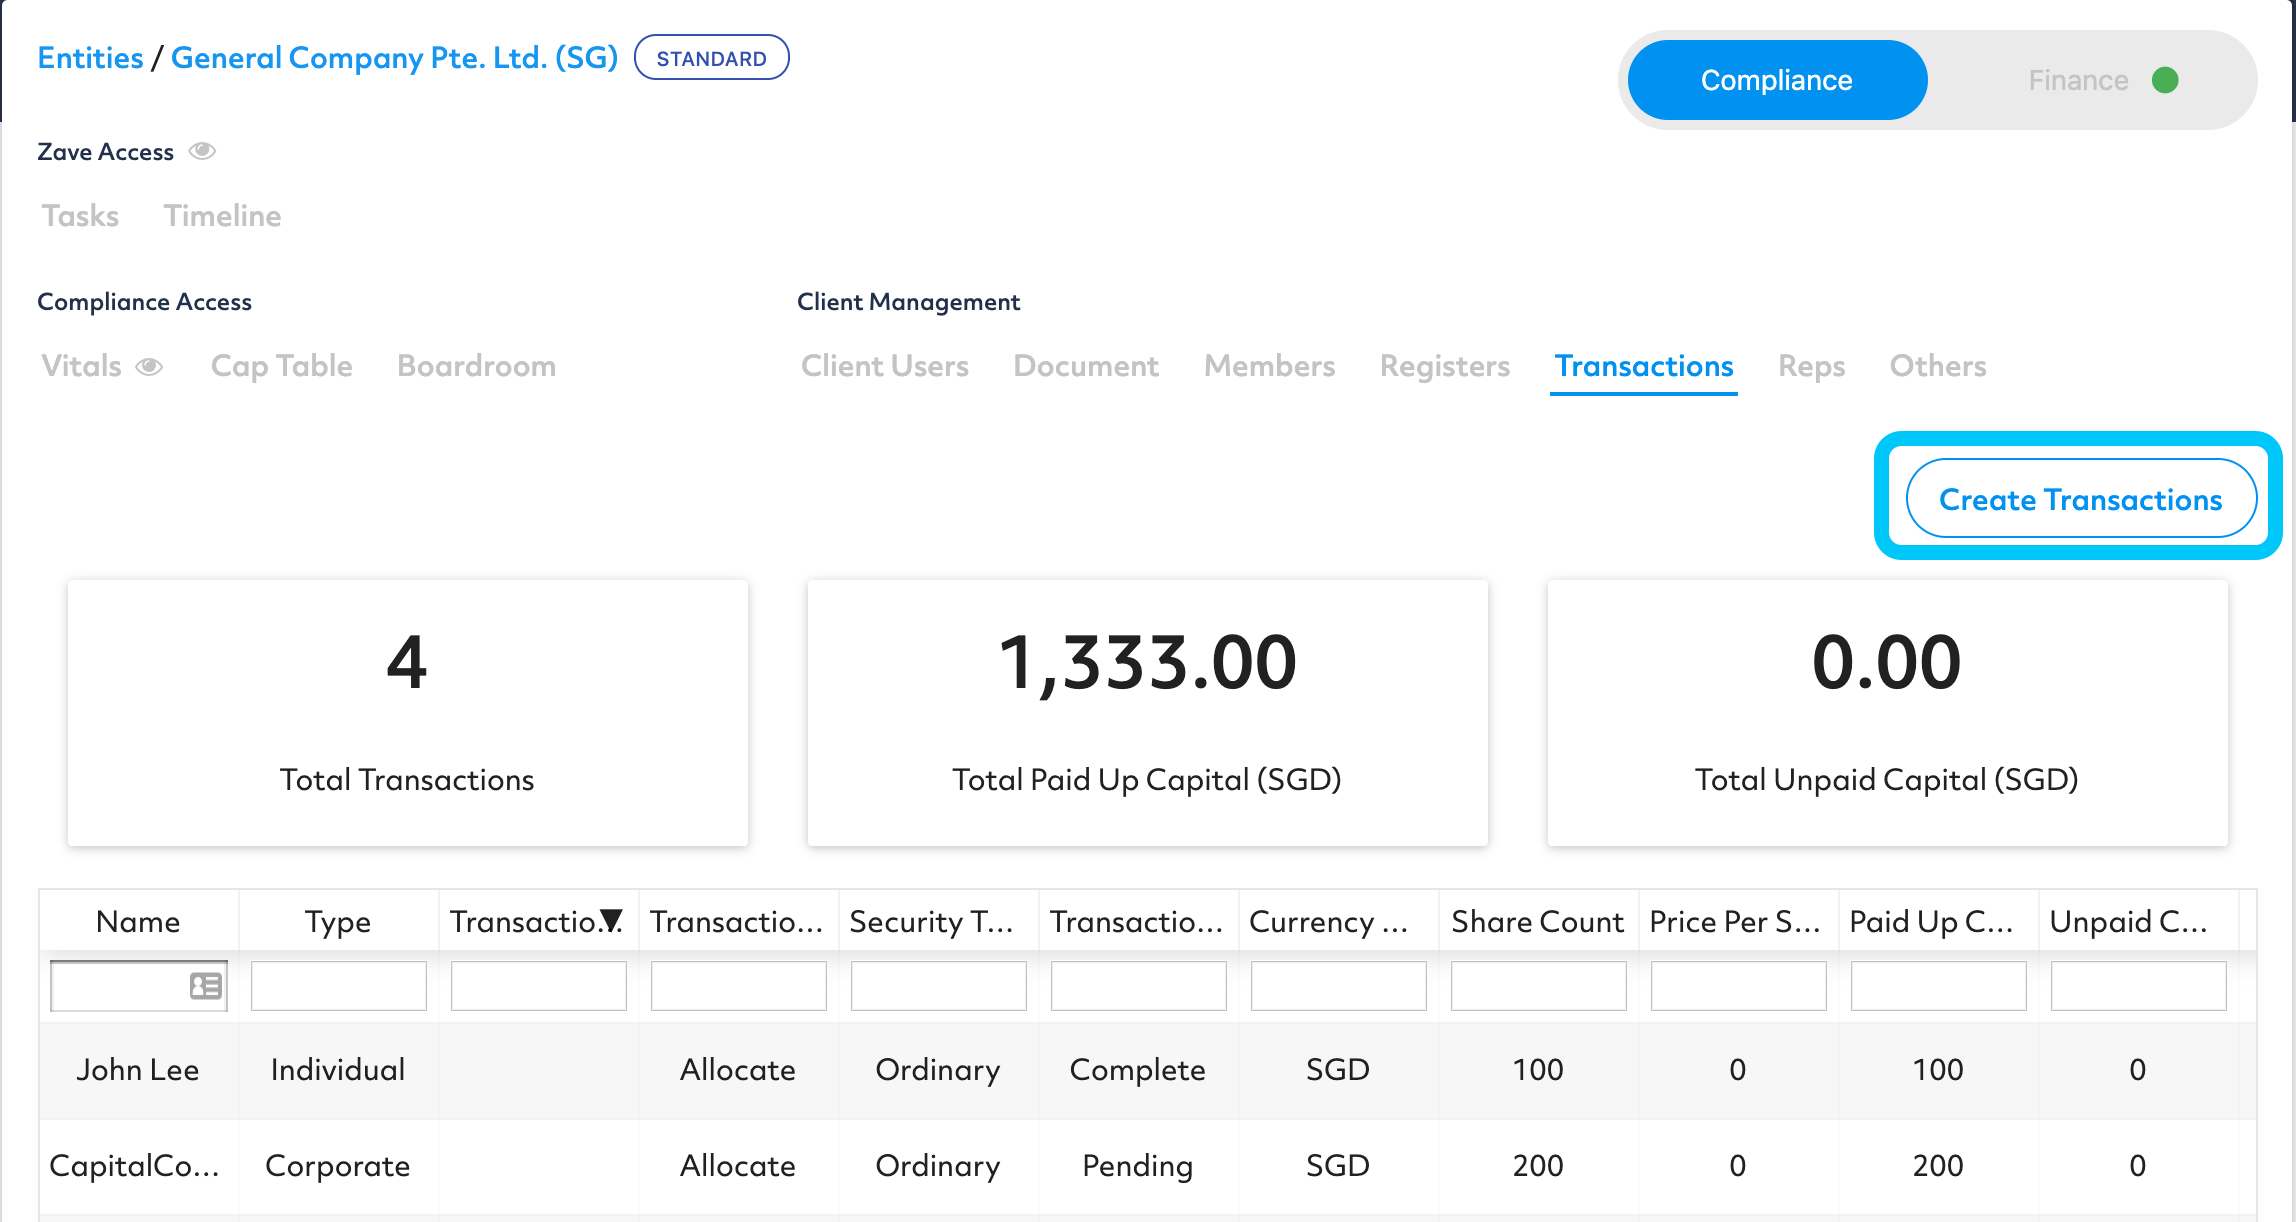Open the Reps tab
The image size is (2296, 1222).
(1812, 366)
